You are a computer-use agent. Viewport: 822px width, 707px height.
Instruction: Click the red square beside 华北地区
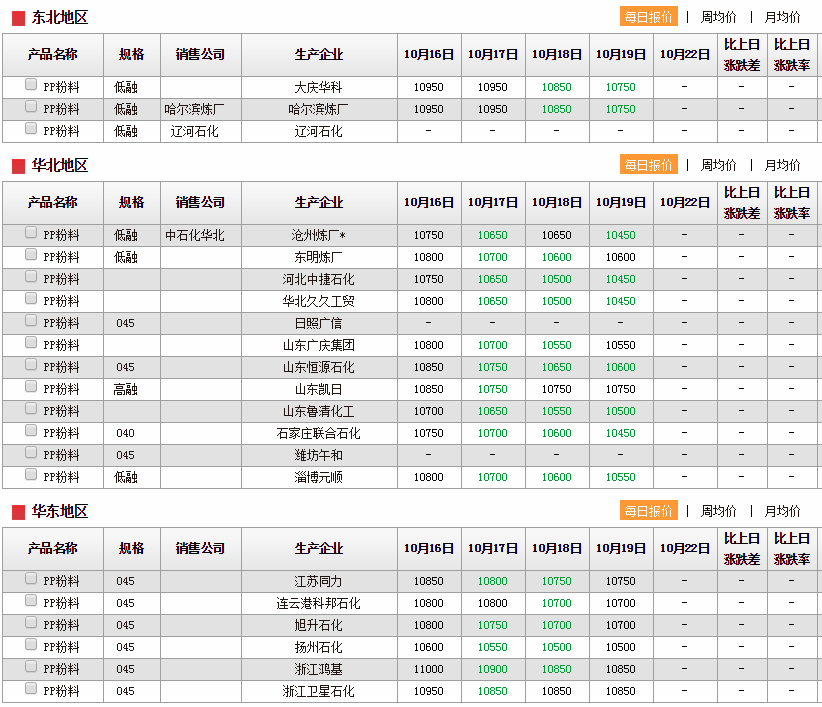point(18,166)
